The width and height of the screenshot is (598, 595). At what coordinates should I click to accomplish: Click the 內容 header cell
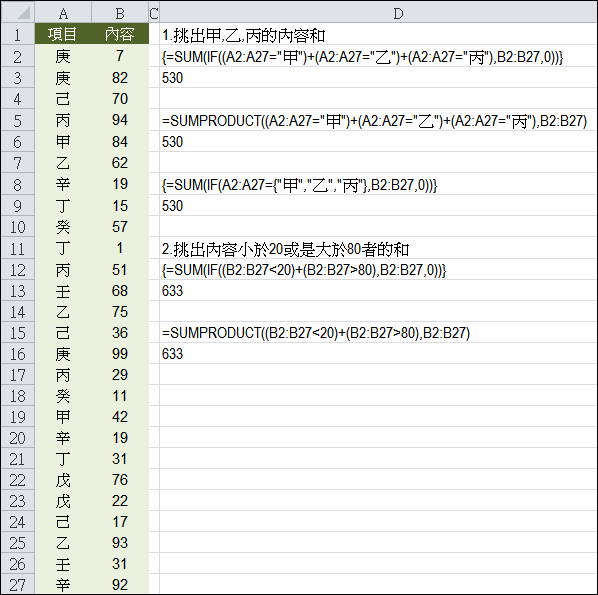pyautogui.click(x=120, y=34)
